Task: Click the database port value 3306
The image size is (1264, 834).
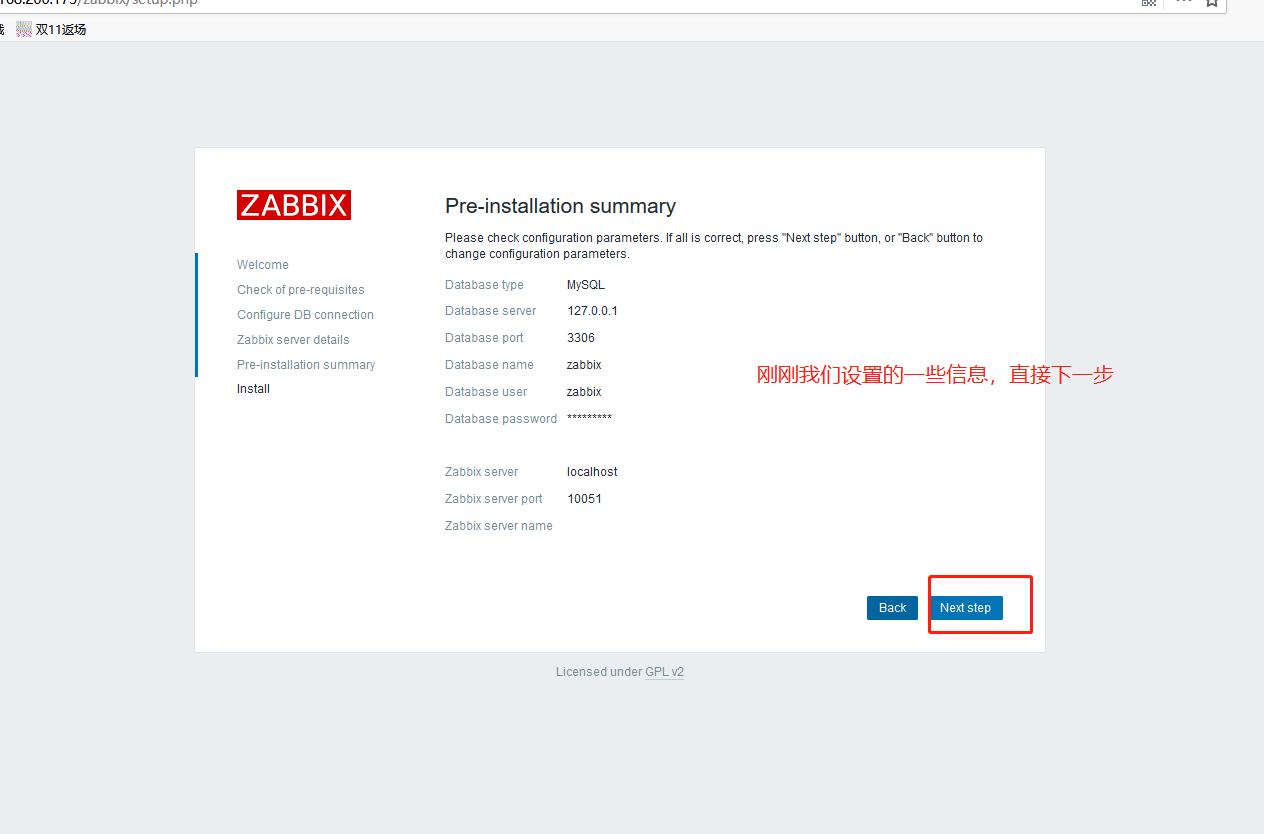Action: (x=581, y=338)
